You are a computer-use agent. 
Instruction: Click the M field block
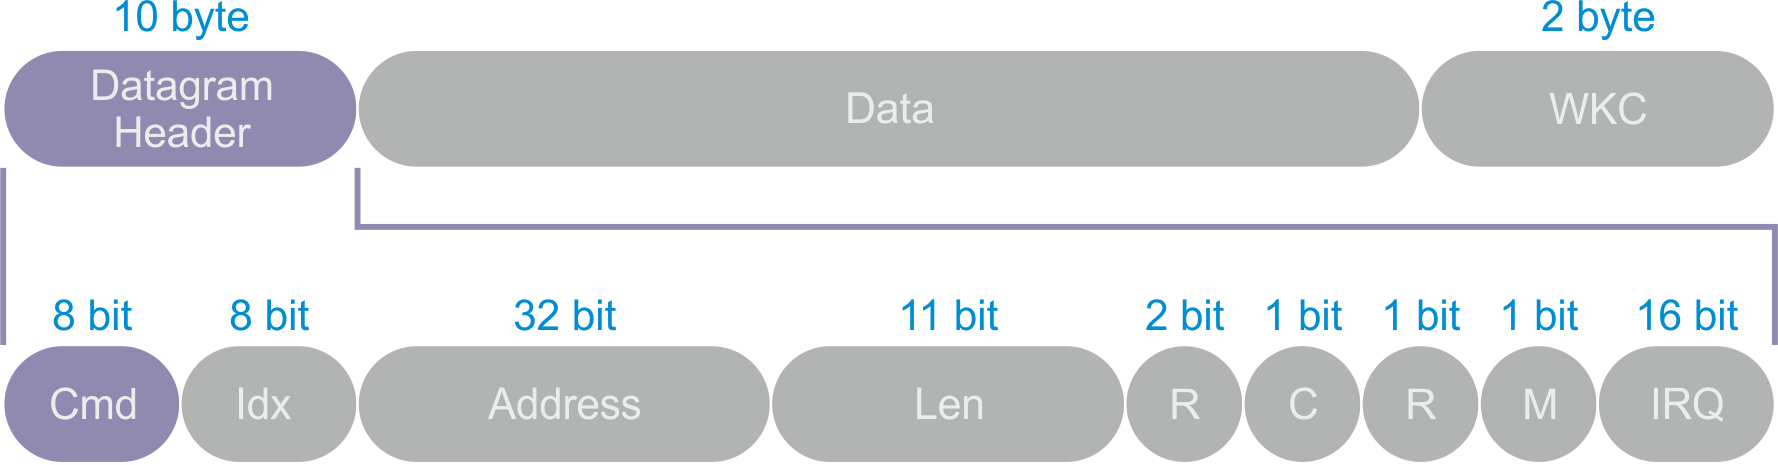[x=1538, y=404]
